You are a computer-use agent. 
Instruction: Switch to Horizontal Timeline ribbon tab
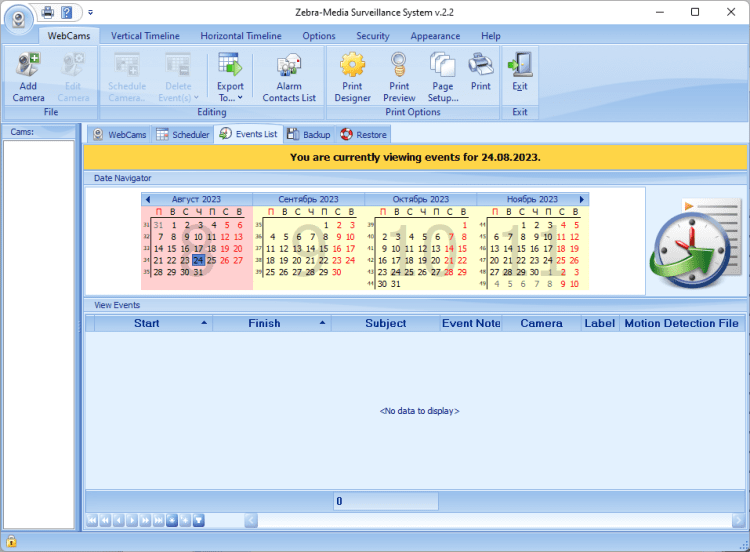241,36
